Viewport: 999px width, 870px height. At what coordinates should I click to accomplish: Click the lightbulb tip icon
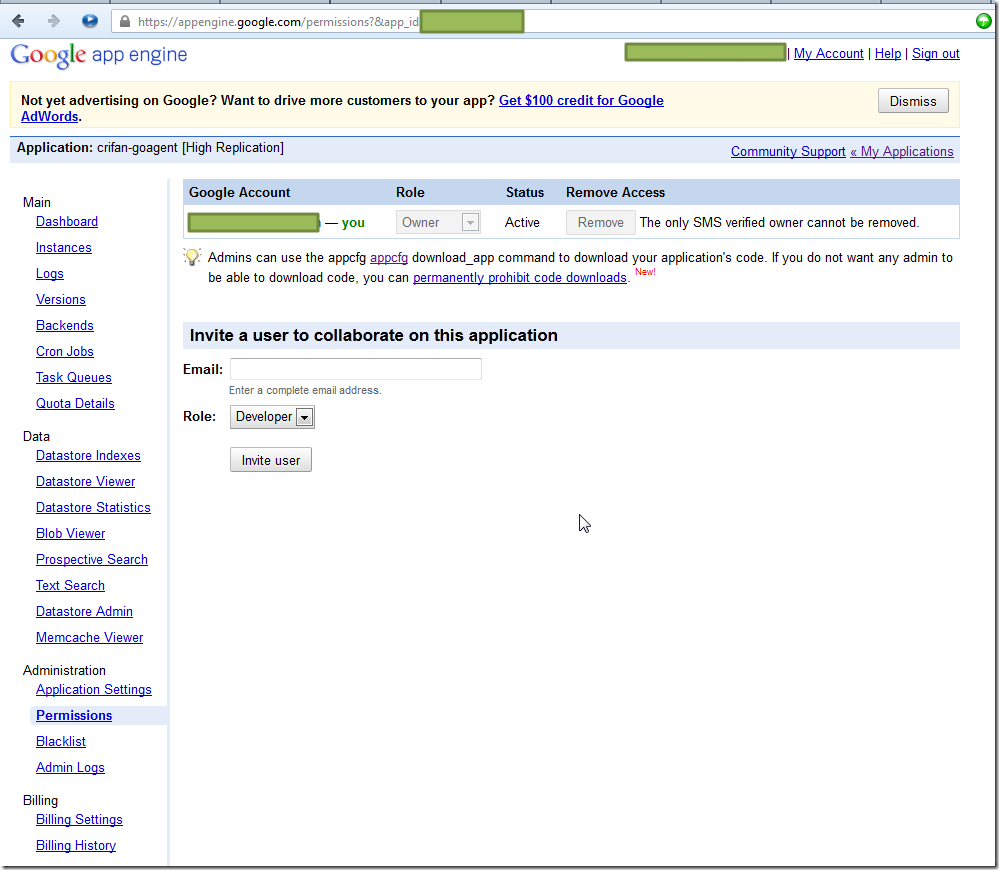[192, 257]
